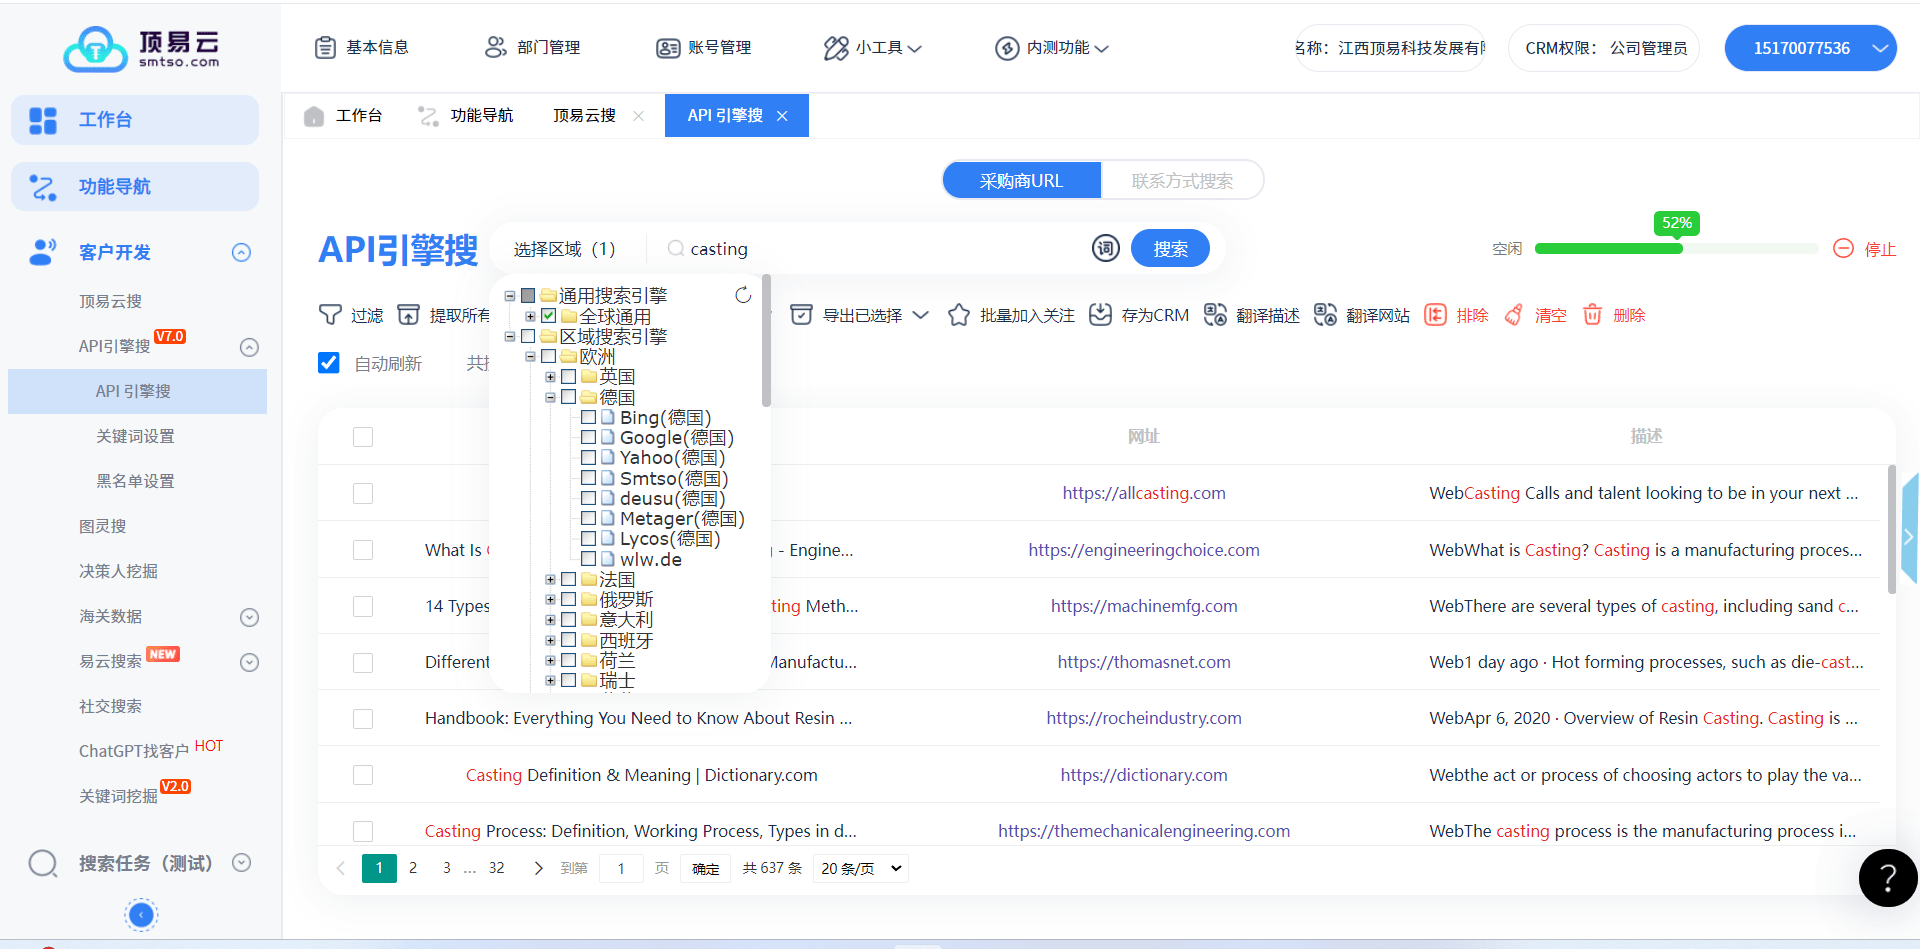The height and width of the screenshot is (949, 1920).
Task: Open the 20 per page dropdown
Action: point(861,869)
